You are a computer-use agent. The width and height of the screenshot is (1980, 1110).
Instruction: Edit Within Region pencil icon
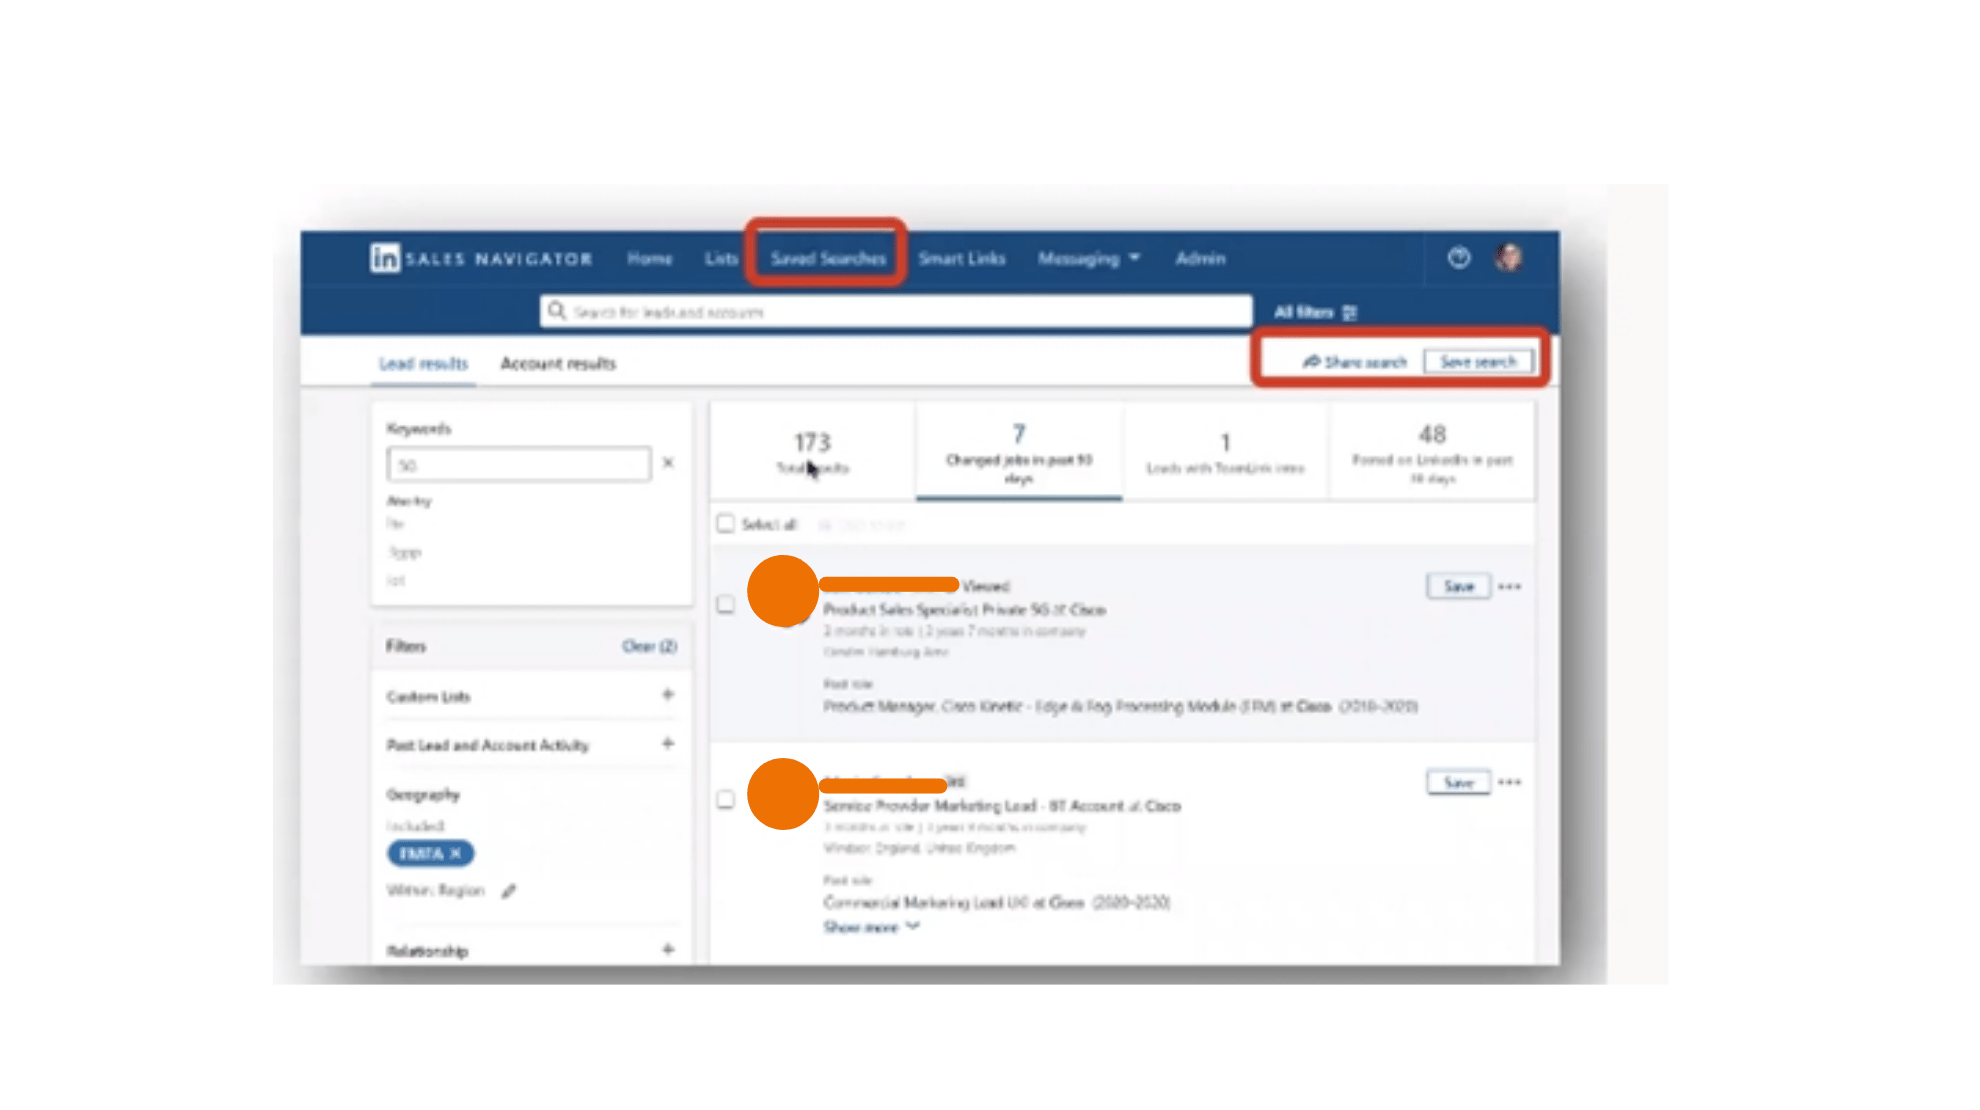point(509,891)
